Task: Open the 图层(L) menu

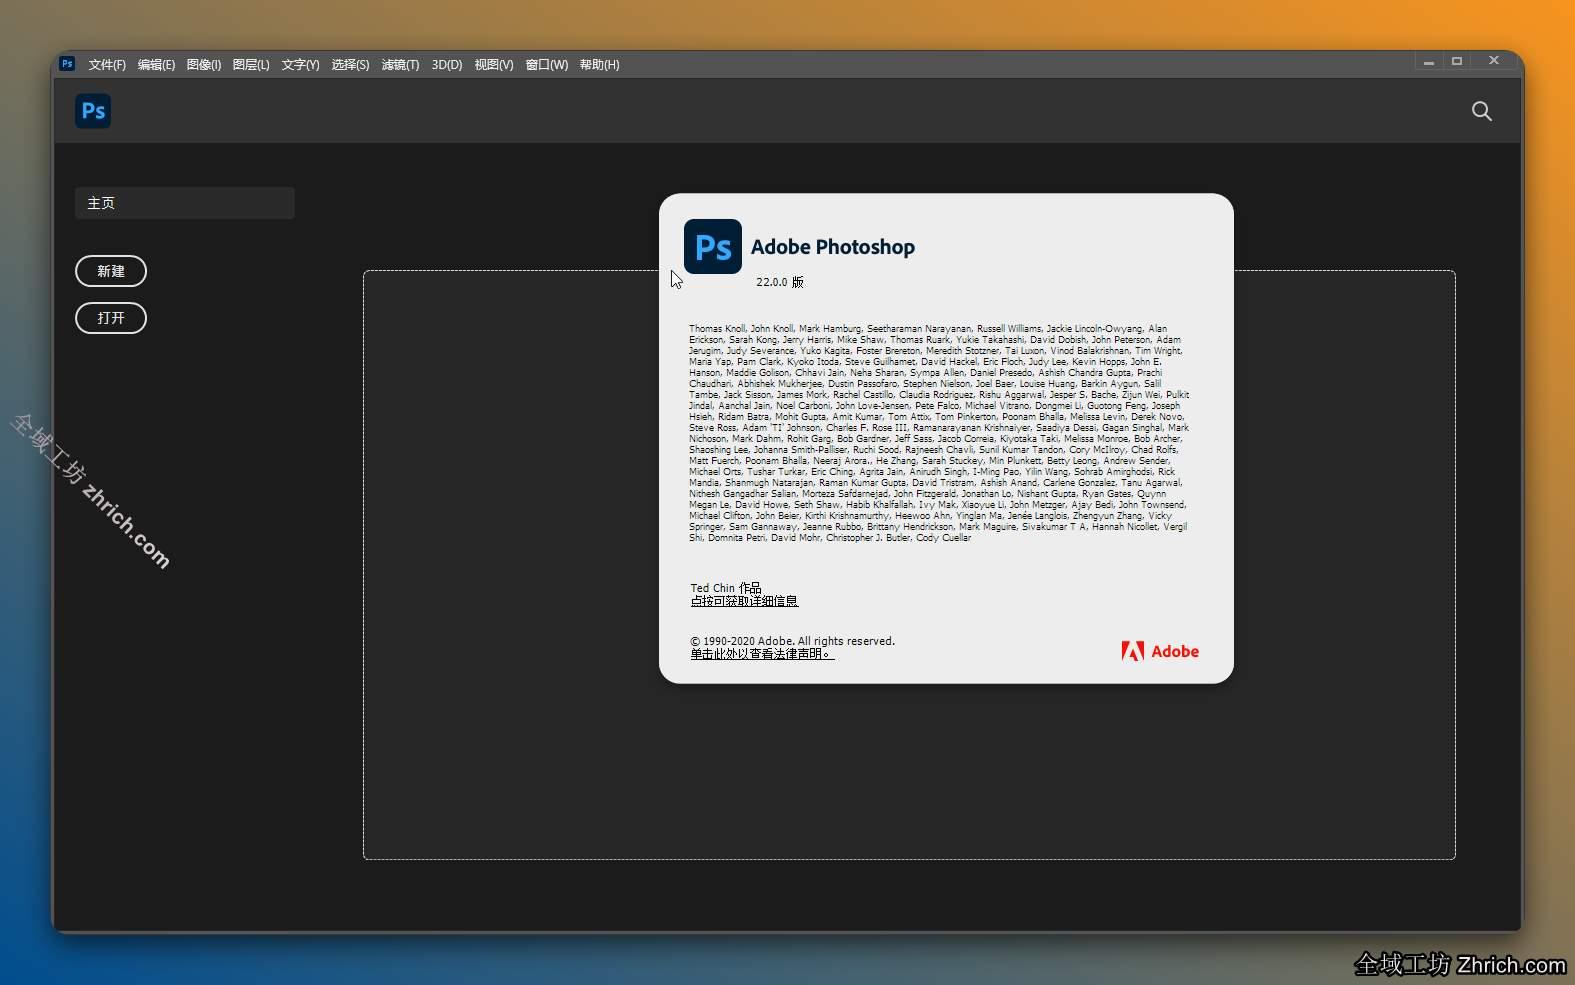Action: pos(251,65)
